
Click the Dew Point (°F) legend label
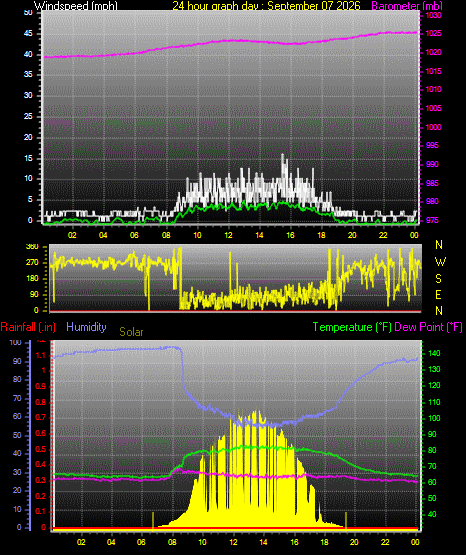pyautogui.click(x=428, y=327)
